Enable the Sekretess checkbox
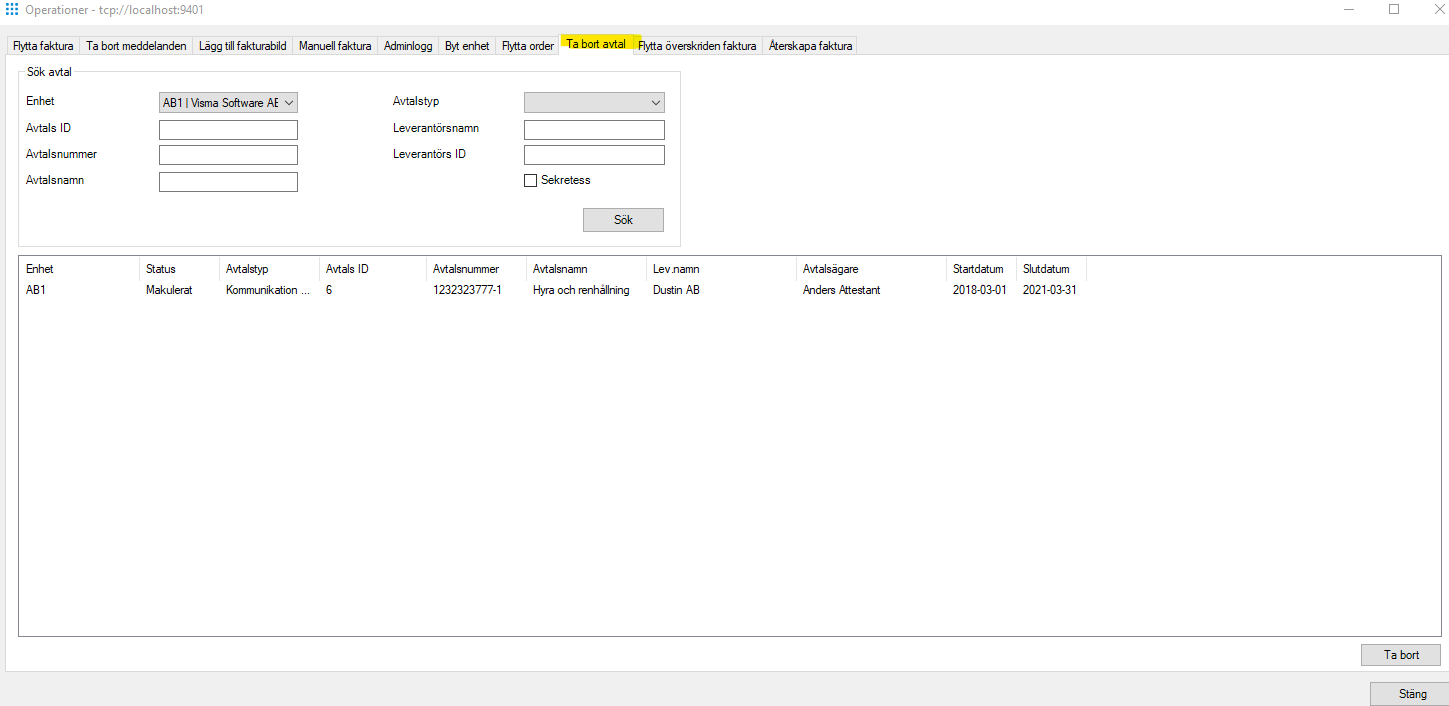Image resolution: width=1449 pixels, height=706 pixels. click(530, 180)
